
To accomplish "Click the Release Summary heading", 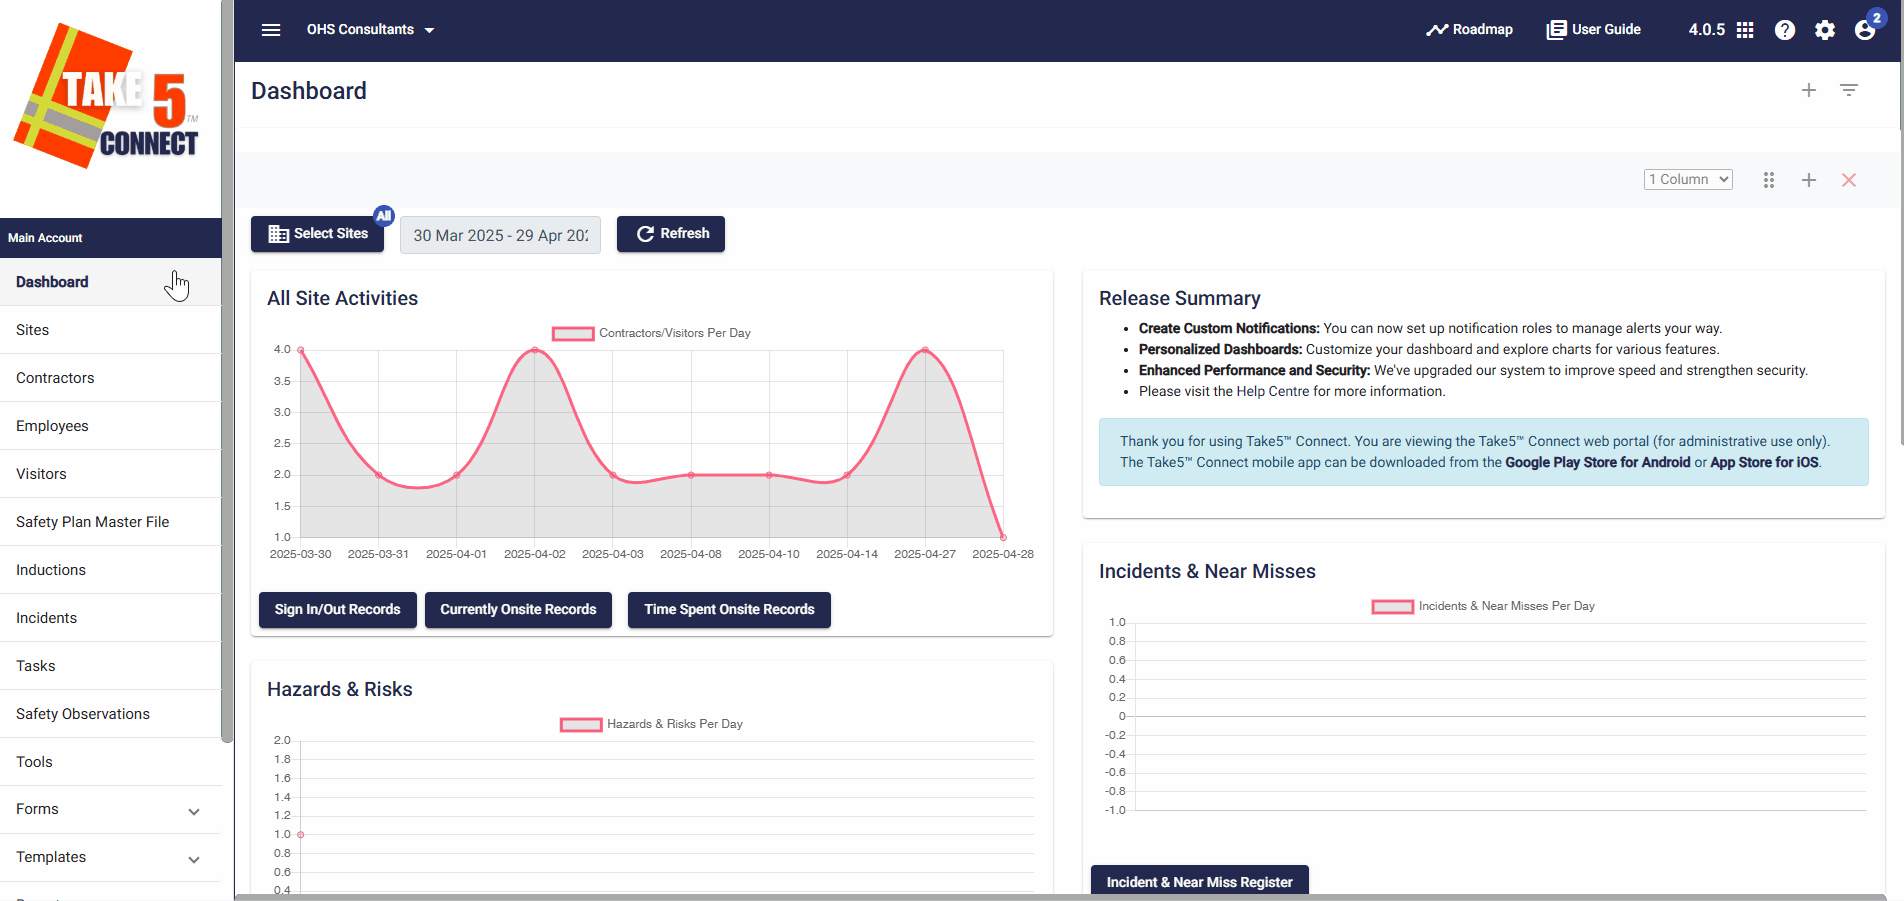I will pos(1179,298).
